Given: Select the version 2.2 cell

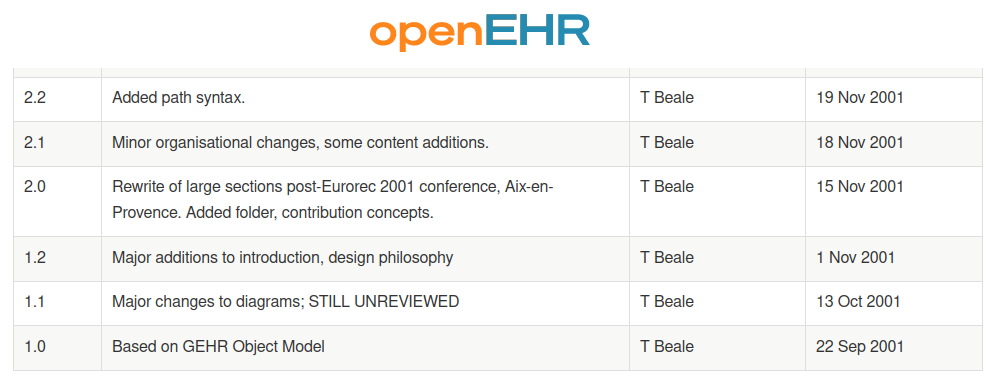Looking at the screenshot, I should point(57,98).
